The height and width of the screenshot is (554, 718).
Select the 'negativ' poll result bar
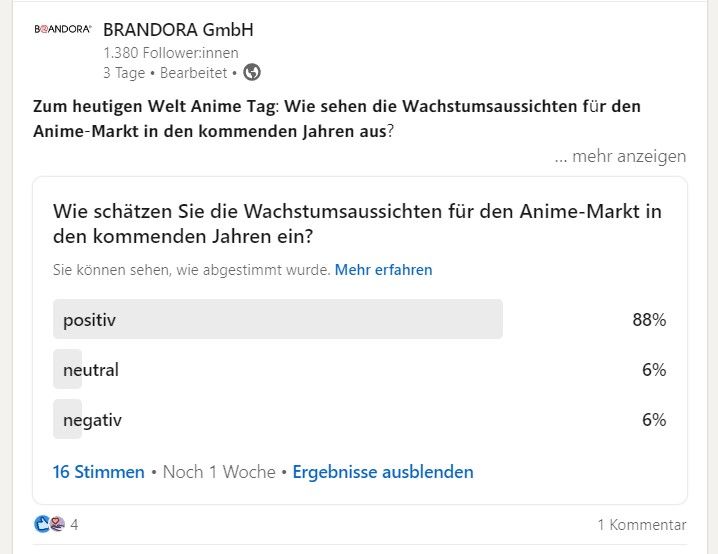(92, 420)
